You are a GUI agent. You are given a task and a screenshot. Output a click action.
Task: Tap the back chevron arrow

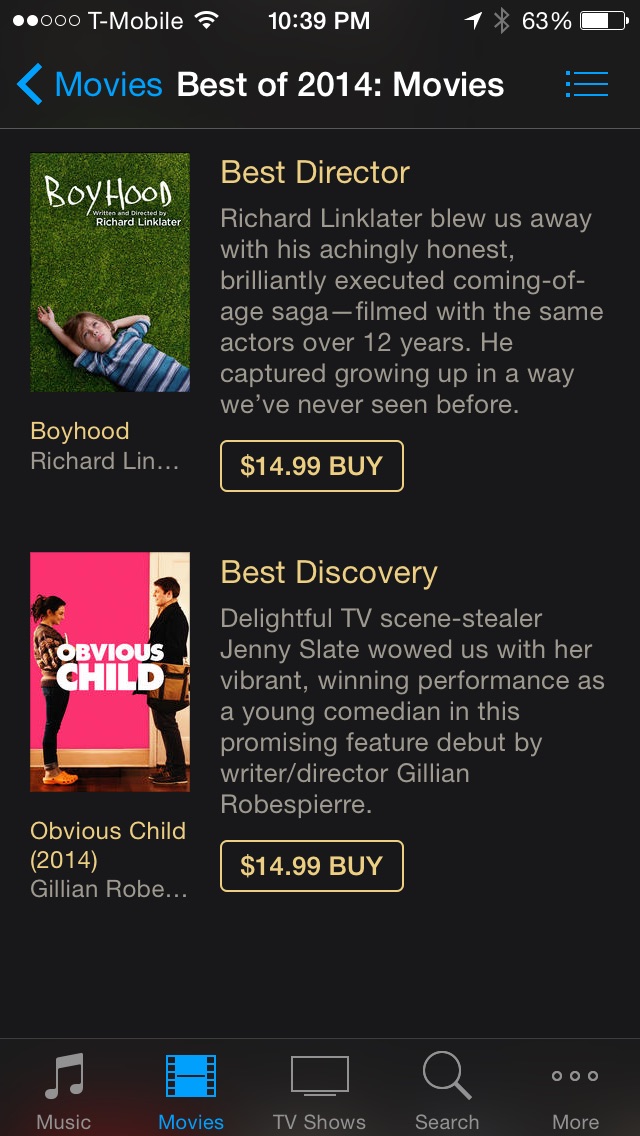click(30, 85)
